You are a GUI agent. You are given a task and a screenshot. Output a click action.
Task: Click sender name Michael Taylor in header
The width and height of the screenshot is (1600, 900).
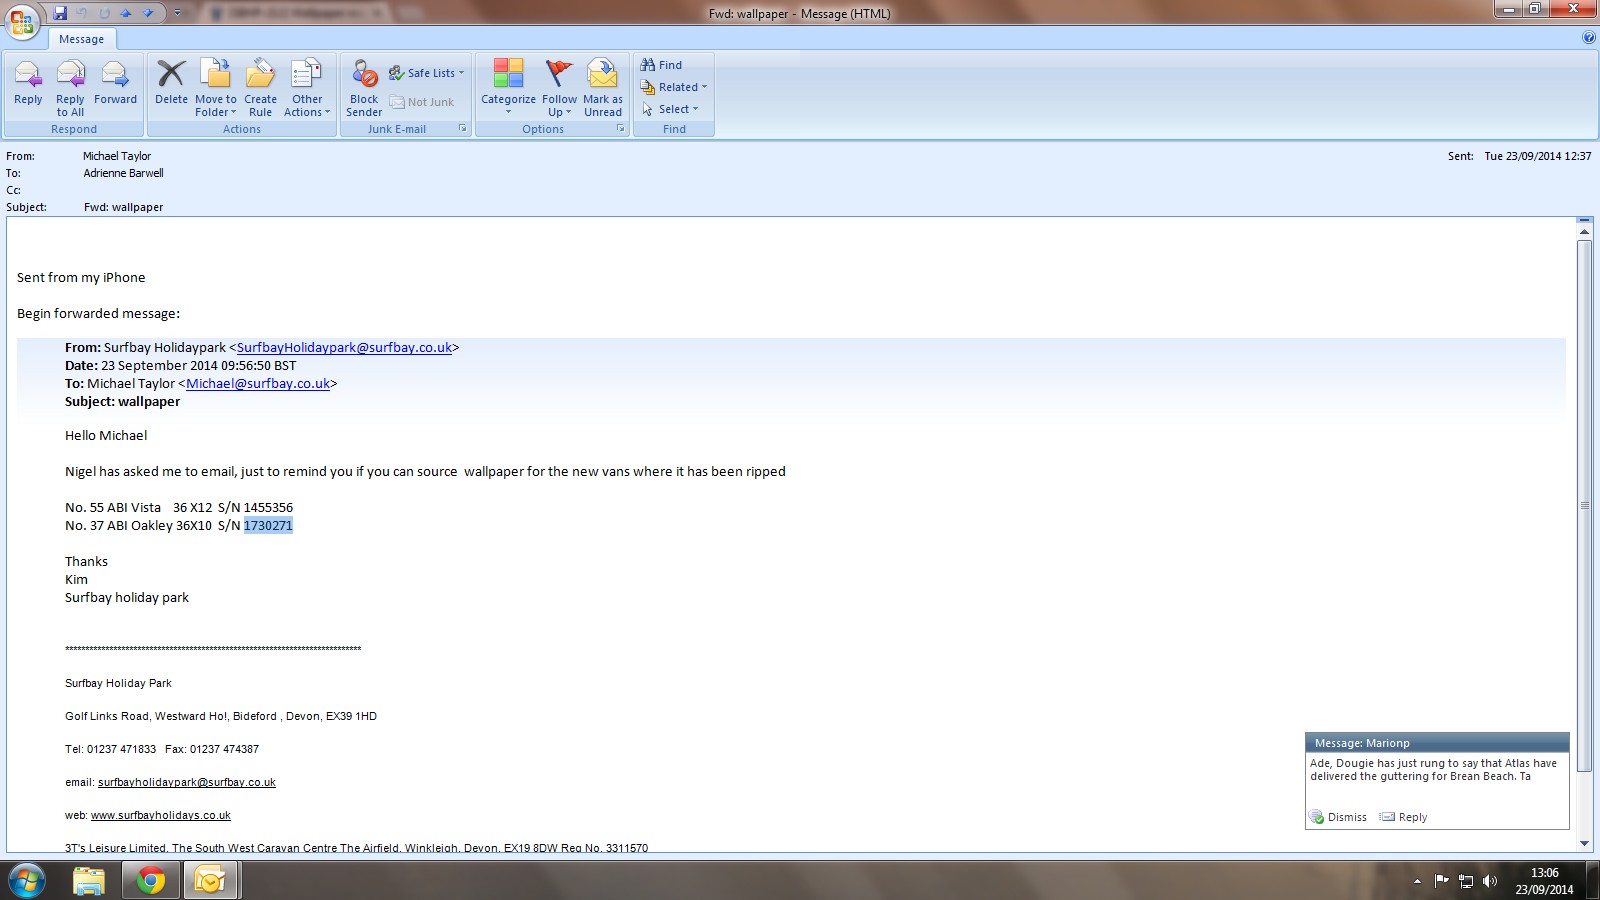117,156
